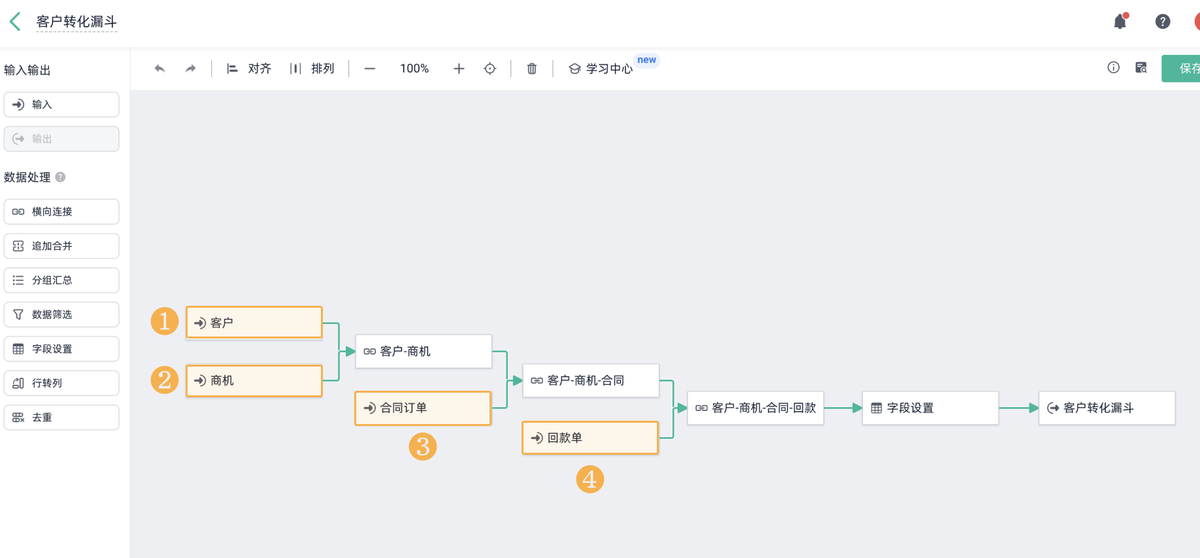Select the 合同订单 input node

[x=423, y=408]
